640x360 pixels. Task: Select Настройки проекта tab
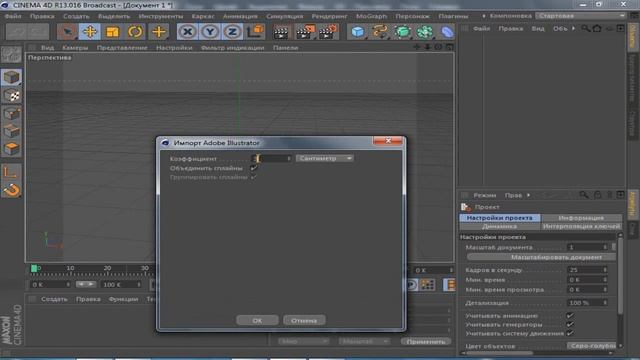coord(500,218)
